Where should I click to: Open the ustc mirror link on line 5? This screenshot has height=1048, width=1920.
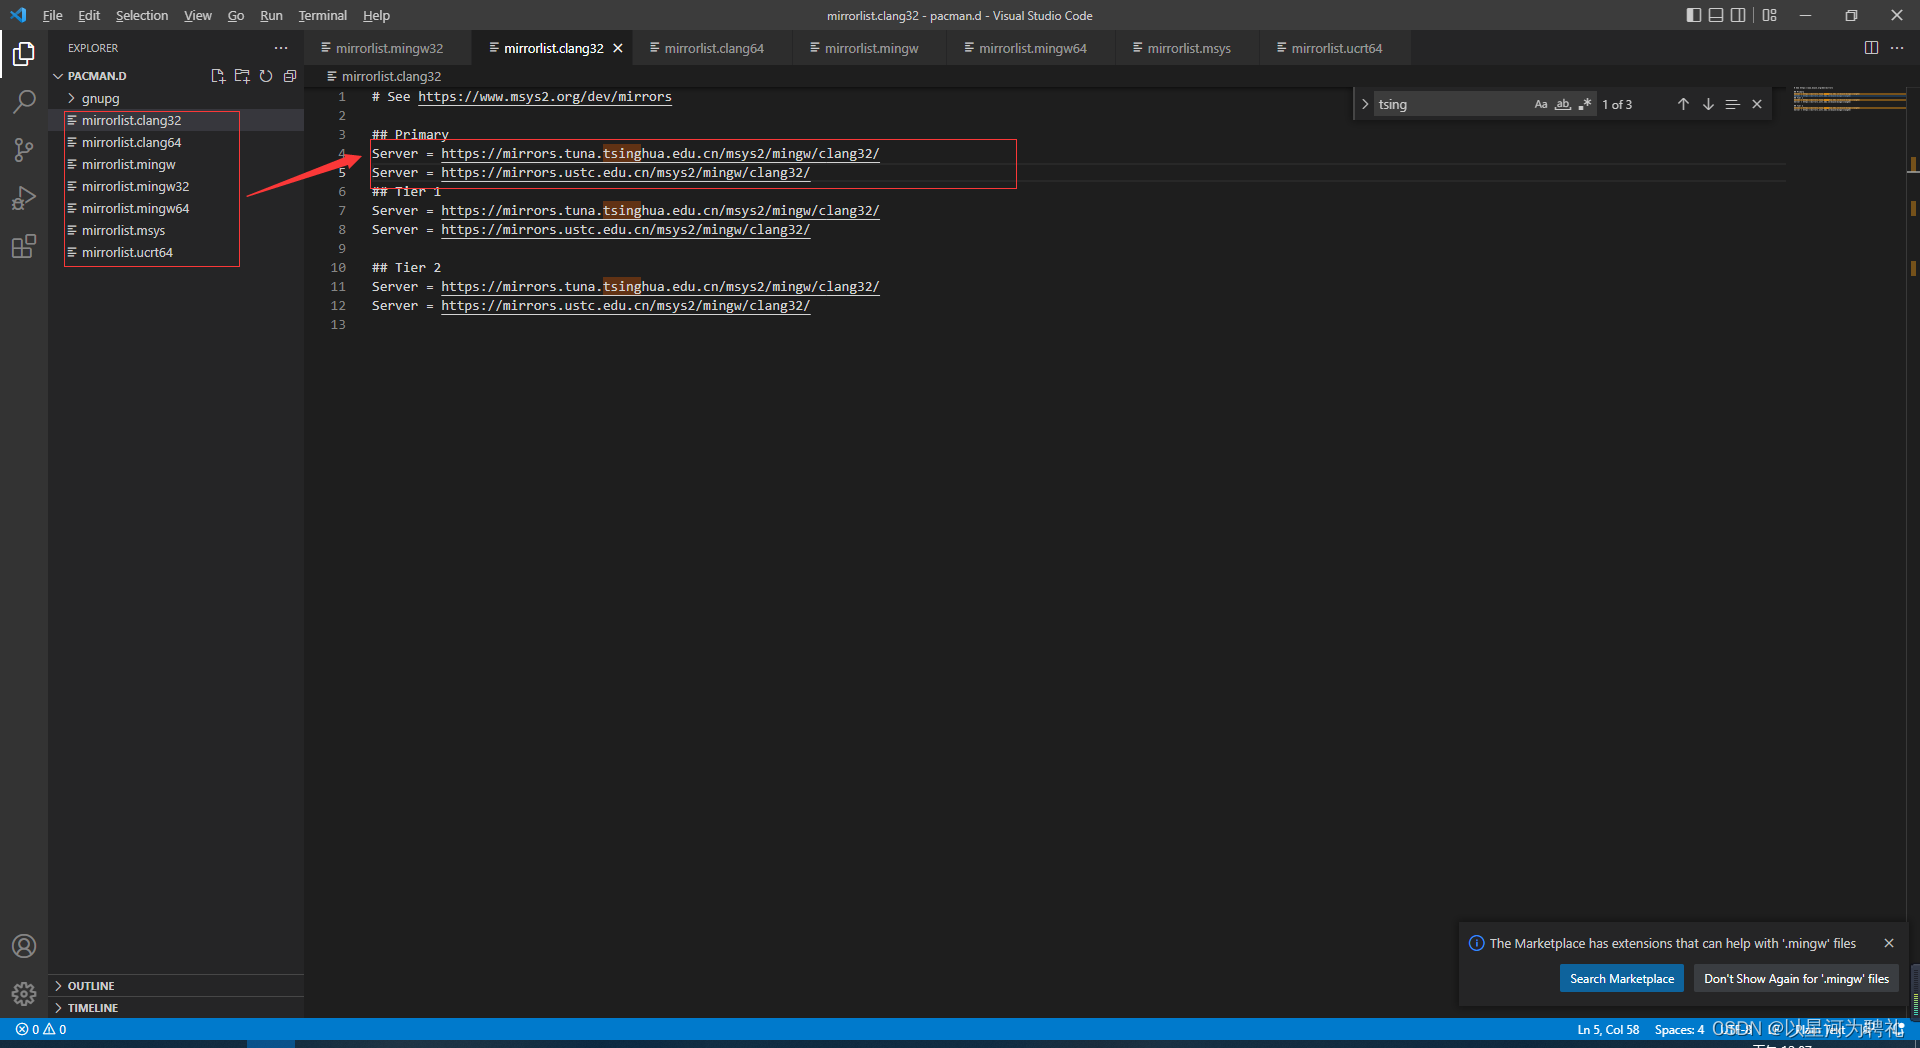pyautogui.click(x=626, y=173)
